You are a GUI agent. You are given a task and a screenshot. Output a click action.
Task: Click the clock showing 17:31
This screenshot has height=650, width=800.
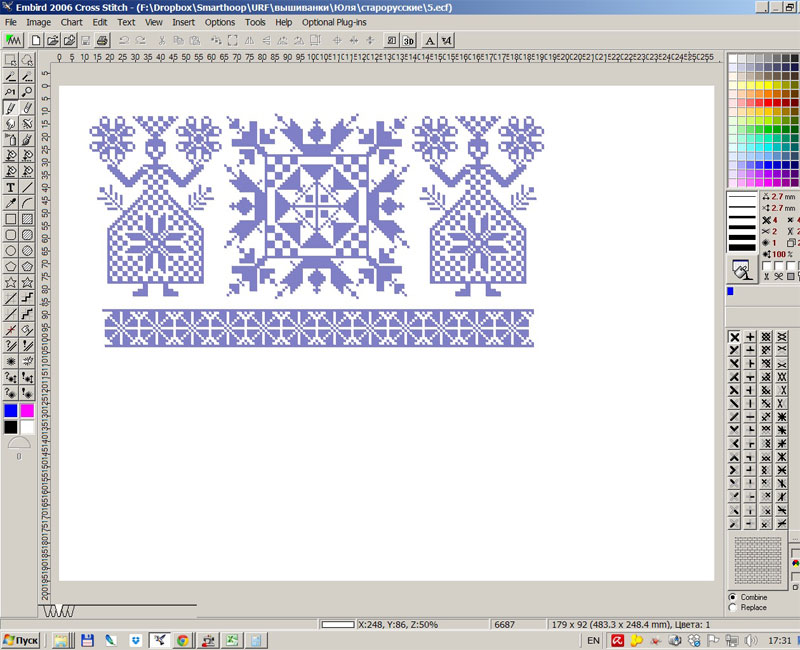pyautogui.click(x=779, y=640)
